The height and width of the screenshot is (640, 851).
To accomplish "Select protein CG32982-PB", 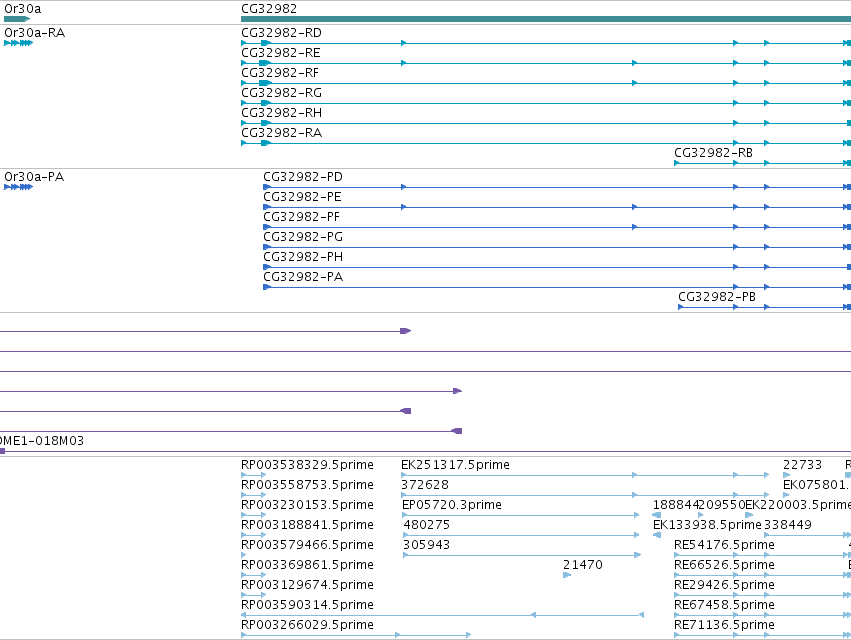I will 716,297.
